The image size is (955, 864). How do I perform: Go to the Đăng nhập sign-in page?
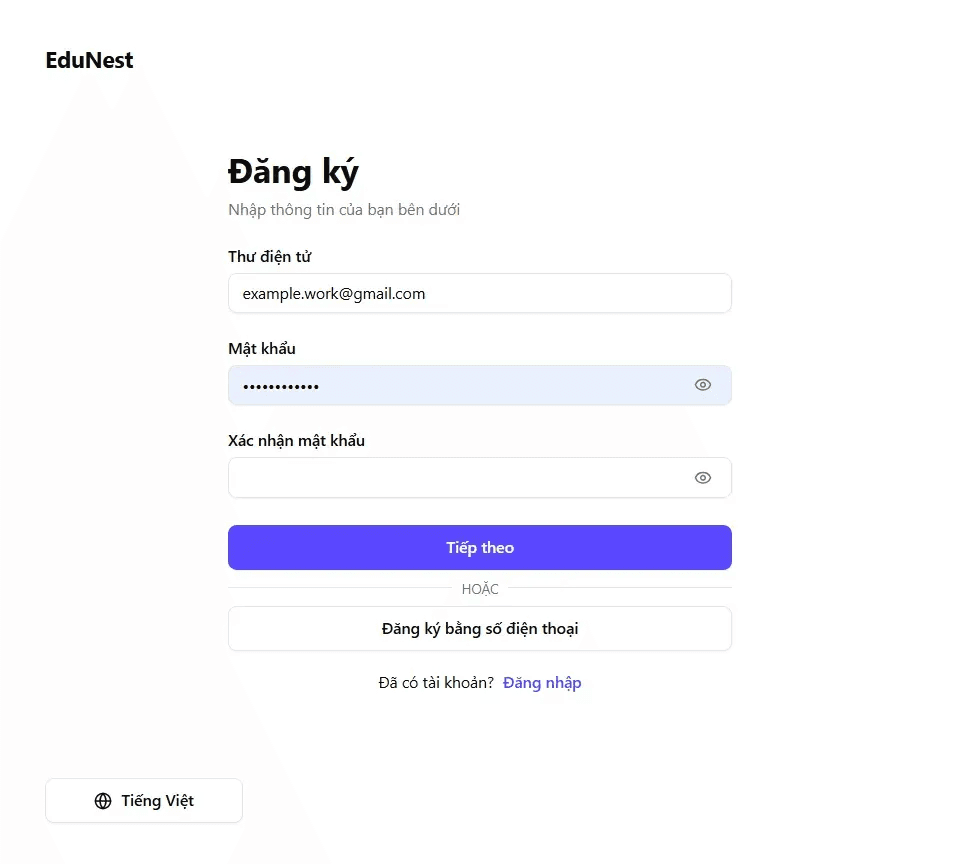[x=542, y=682]
